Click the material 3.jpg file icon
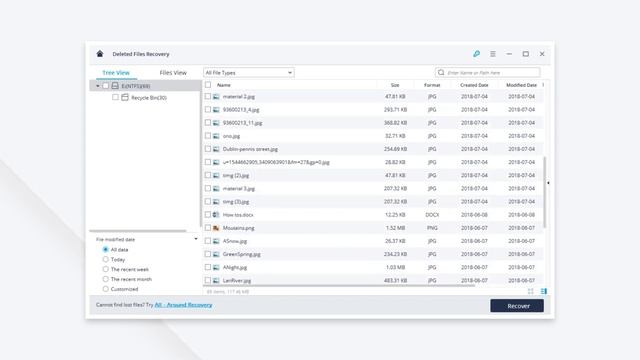 click(216, 188)
